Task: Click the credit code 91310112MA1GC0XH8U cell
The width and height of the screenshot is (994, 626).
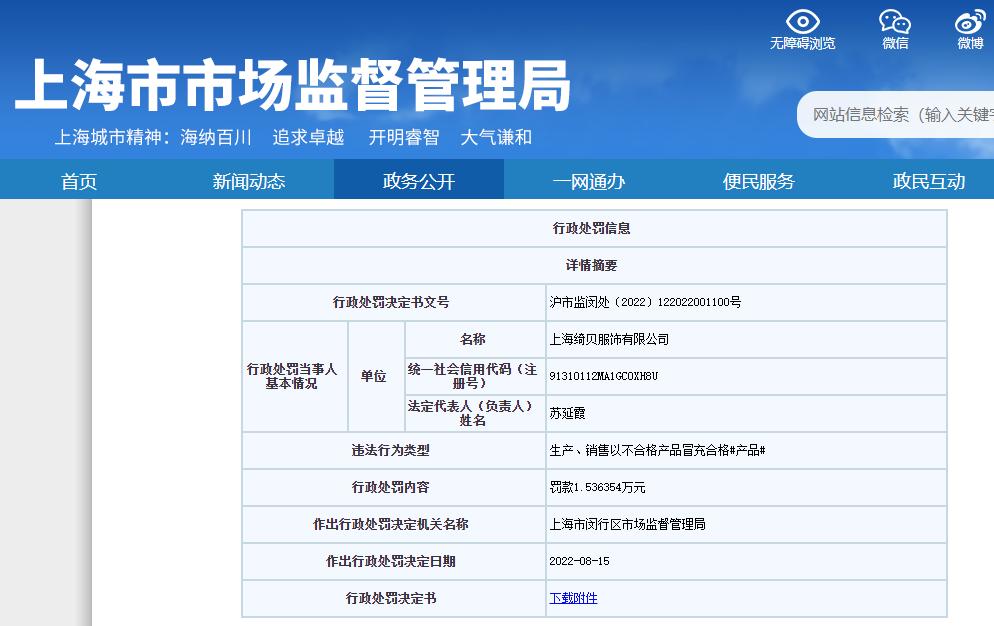Action: 603,377
